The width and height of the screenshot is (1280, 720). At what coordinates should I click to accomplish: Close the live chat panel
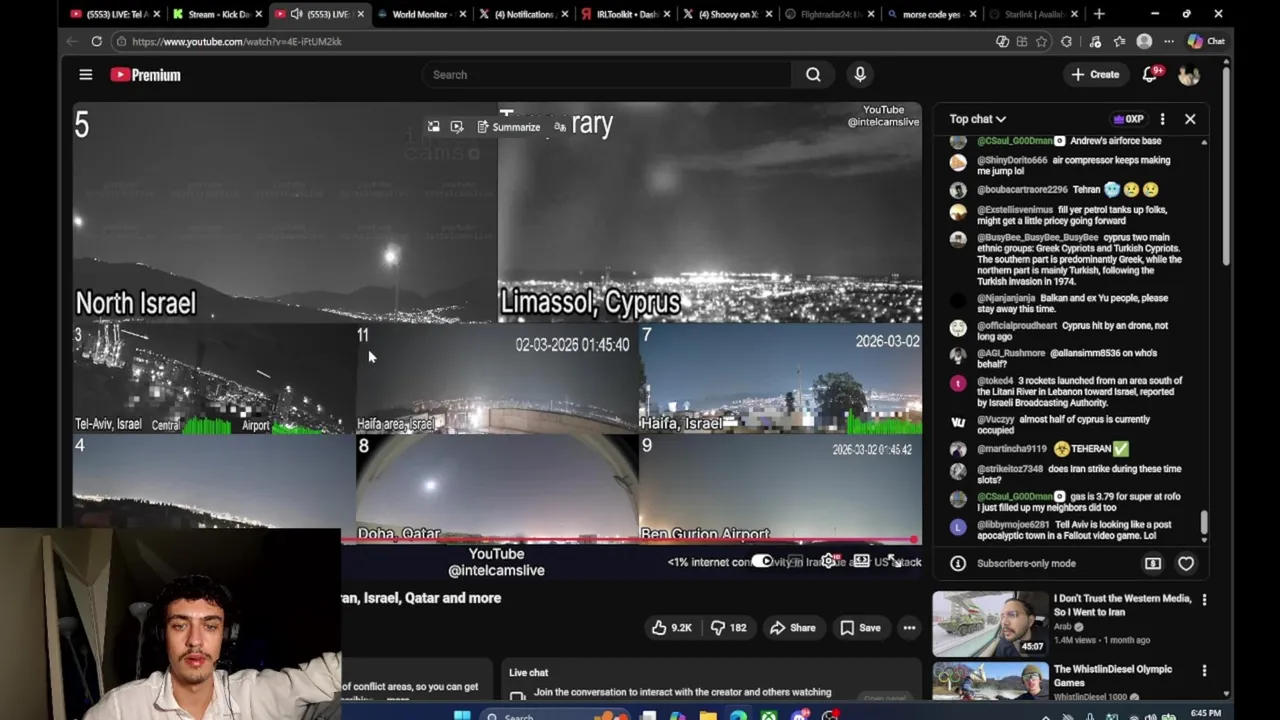pyautogui.click(x=1190, y=119)
